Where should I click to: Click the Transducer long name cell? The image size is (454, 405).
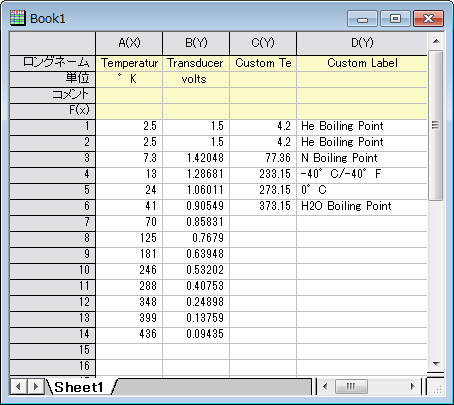[196, 63]
